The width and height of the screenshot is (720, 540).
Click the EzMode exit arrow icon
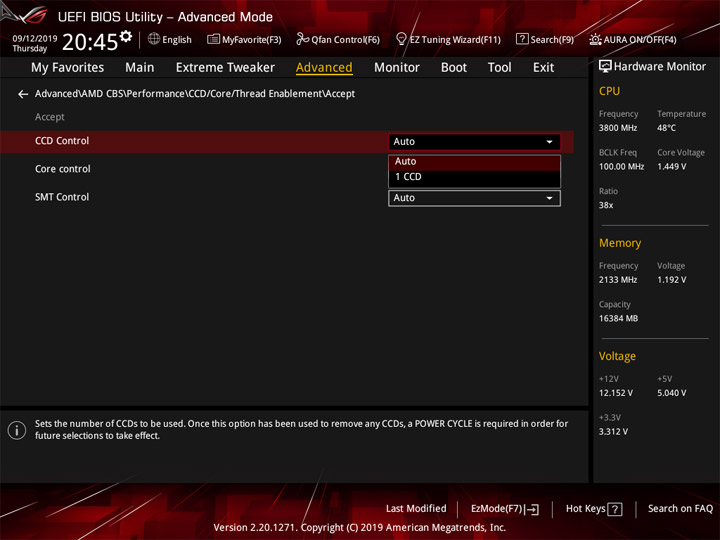pos(533,509)
